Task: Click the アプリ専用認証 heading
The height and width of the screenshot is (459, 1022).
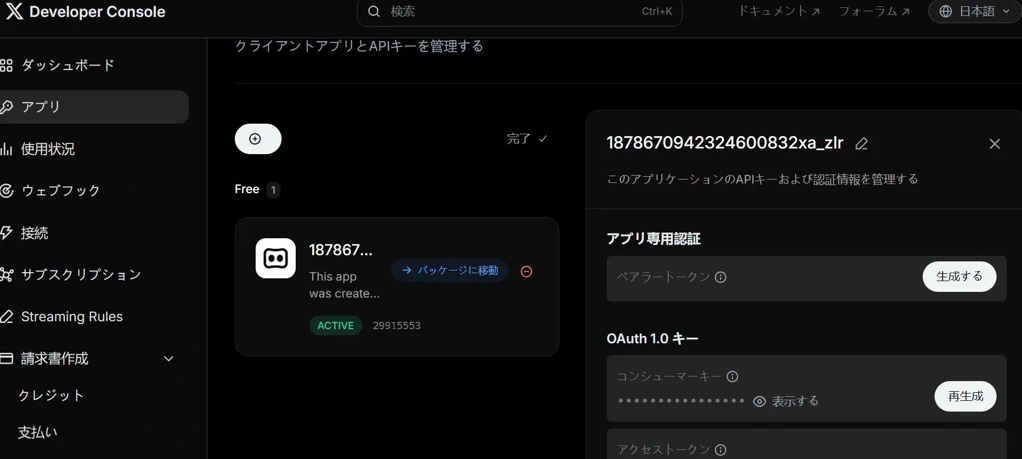Action: point(653,239)
